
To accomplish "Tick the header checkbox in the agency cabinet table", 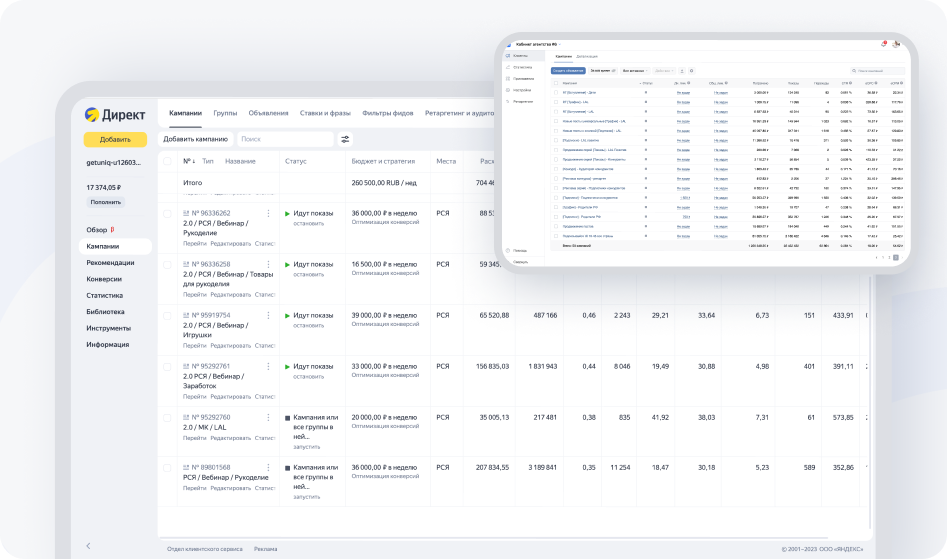I will click(x=556, y=83).
